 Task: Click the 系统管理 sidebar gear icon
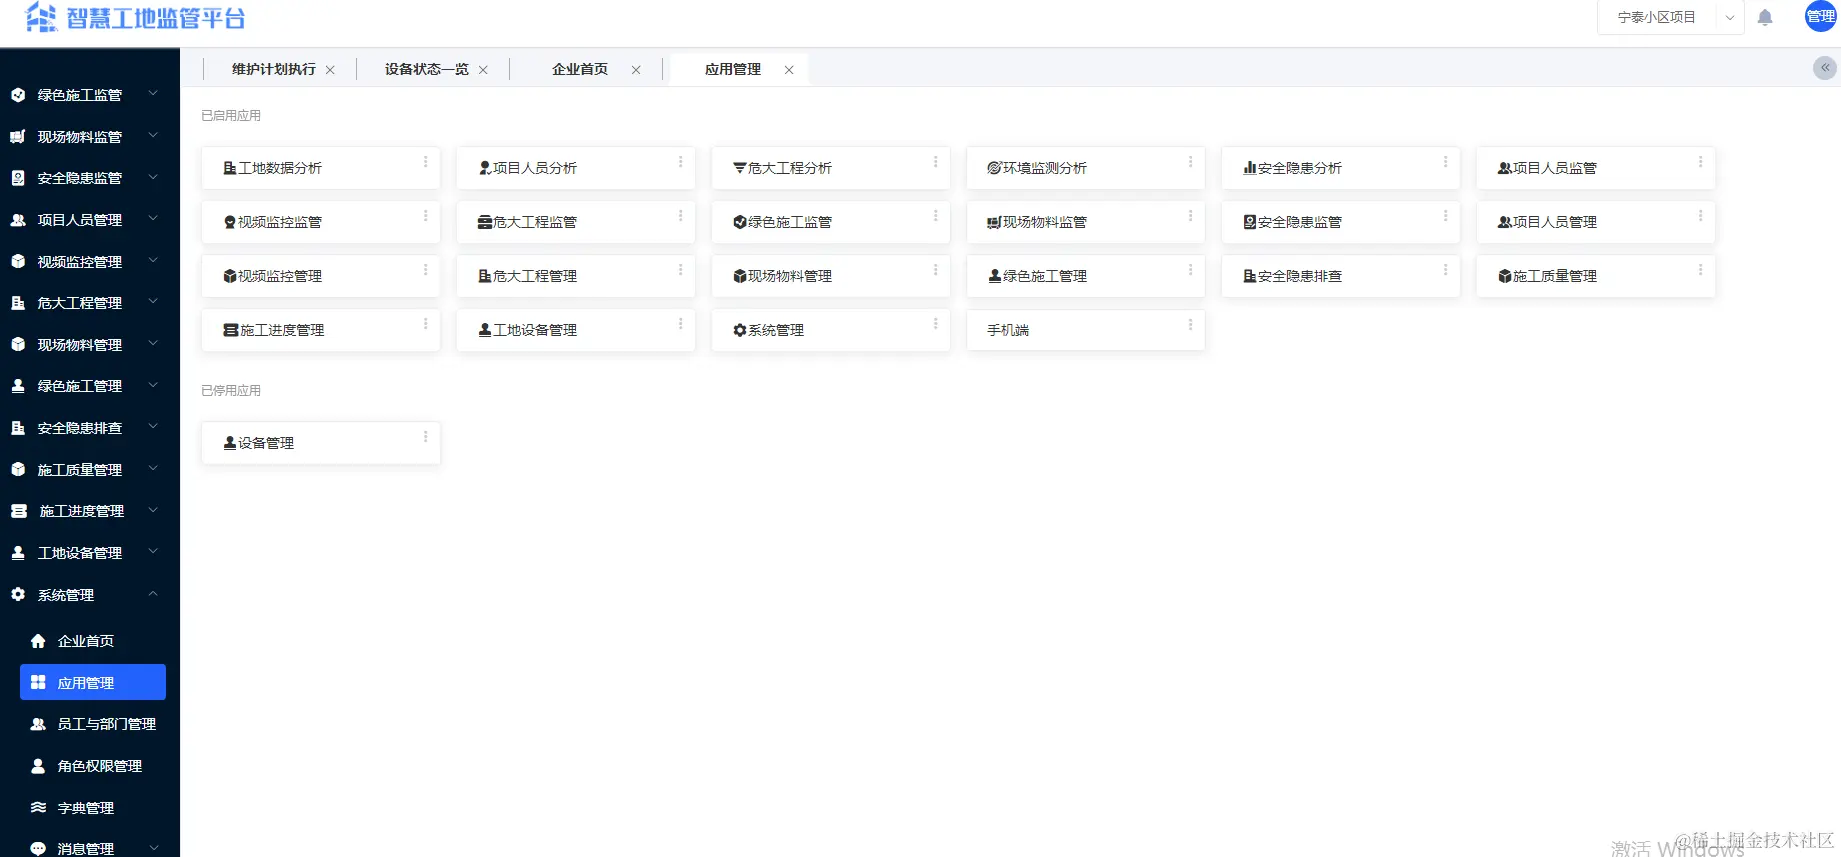(18, 594)
